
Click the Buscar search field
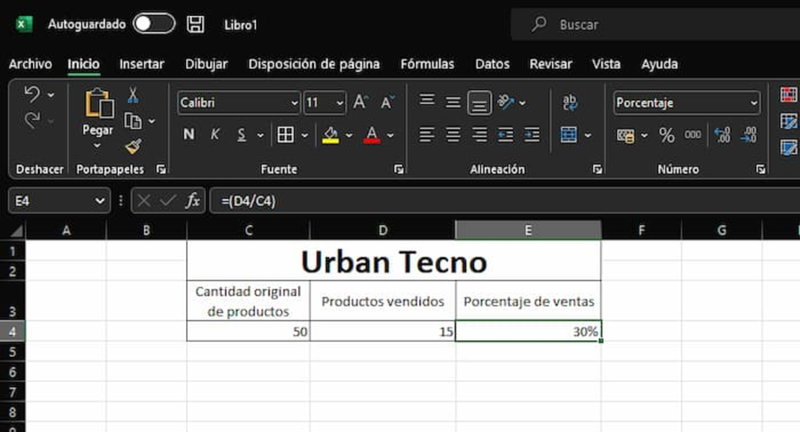pyautogui.click(x=658, y=24)
